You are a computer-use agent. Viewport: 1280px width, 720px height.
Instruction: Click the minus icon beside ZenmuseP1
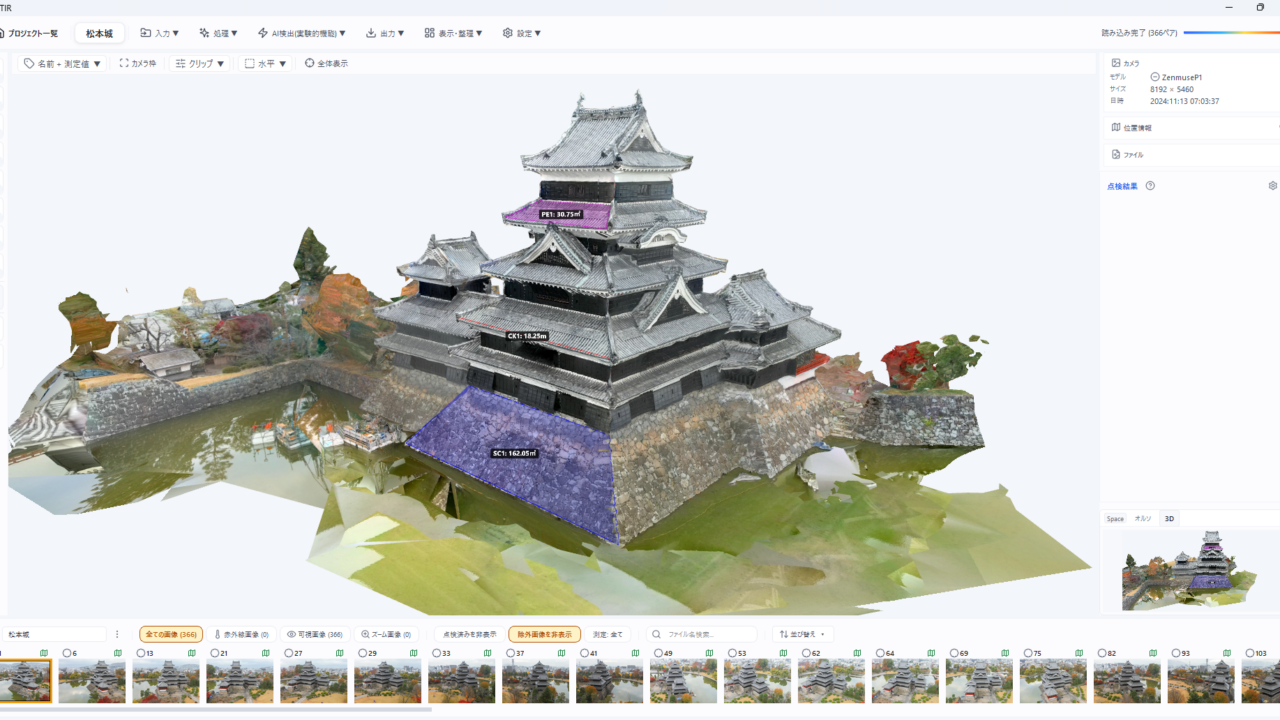(1155, 77)
